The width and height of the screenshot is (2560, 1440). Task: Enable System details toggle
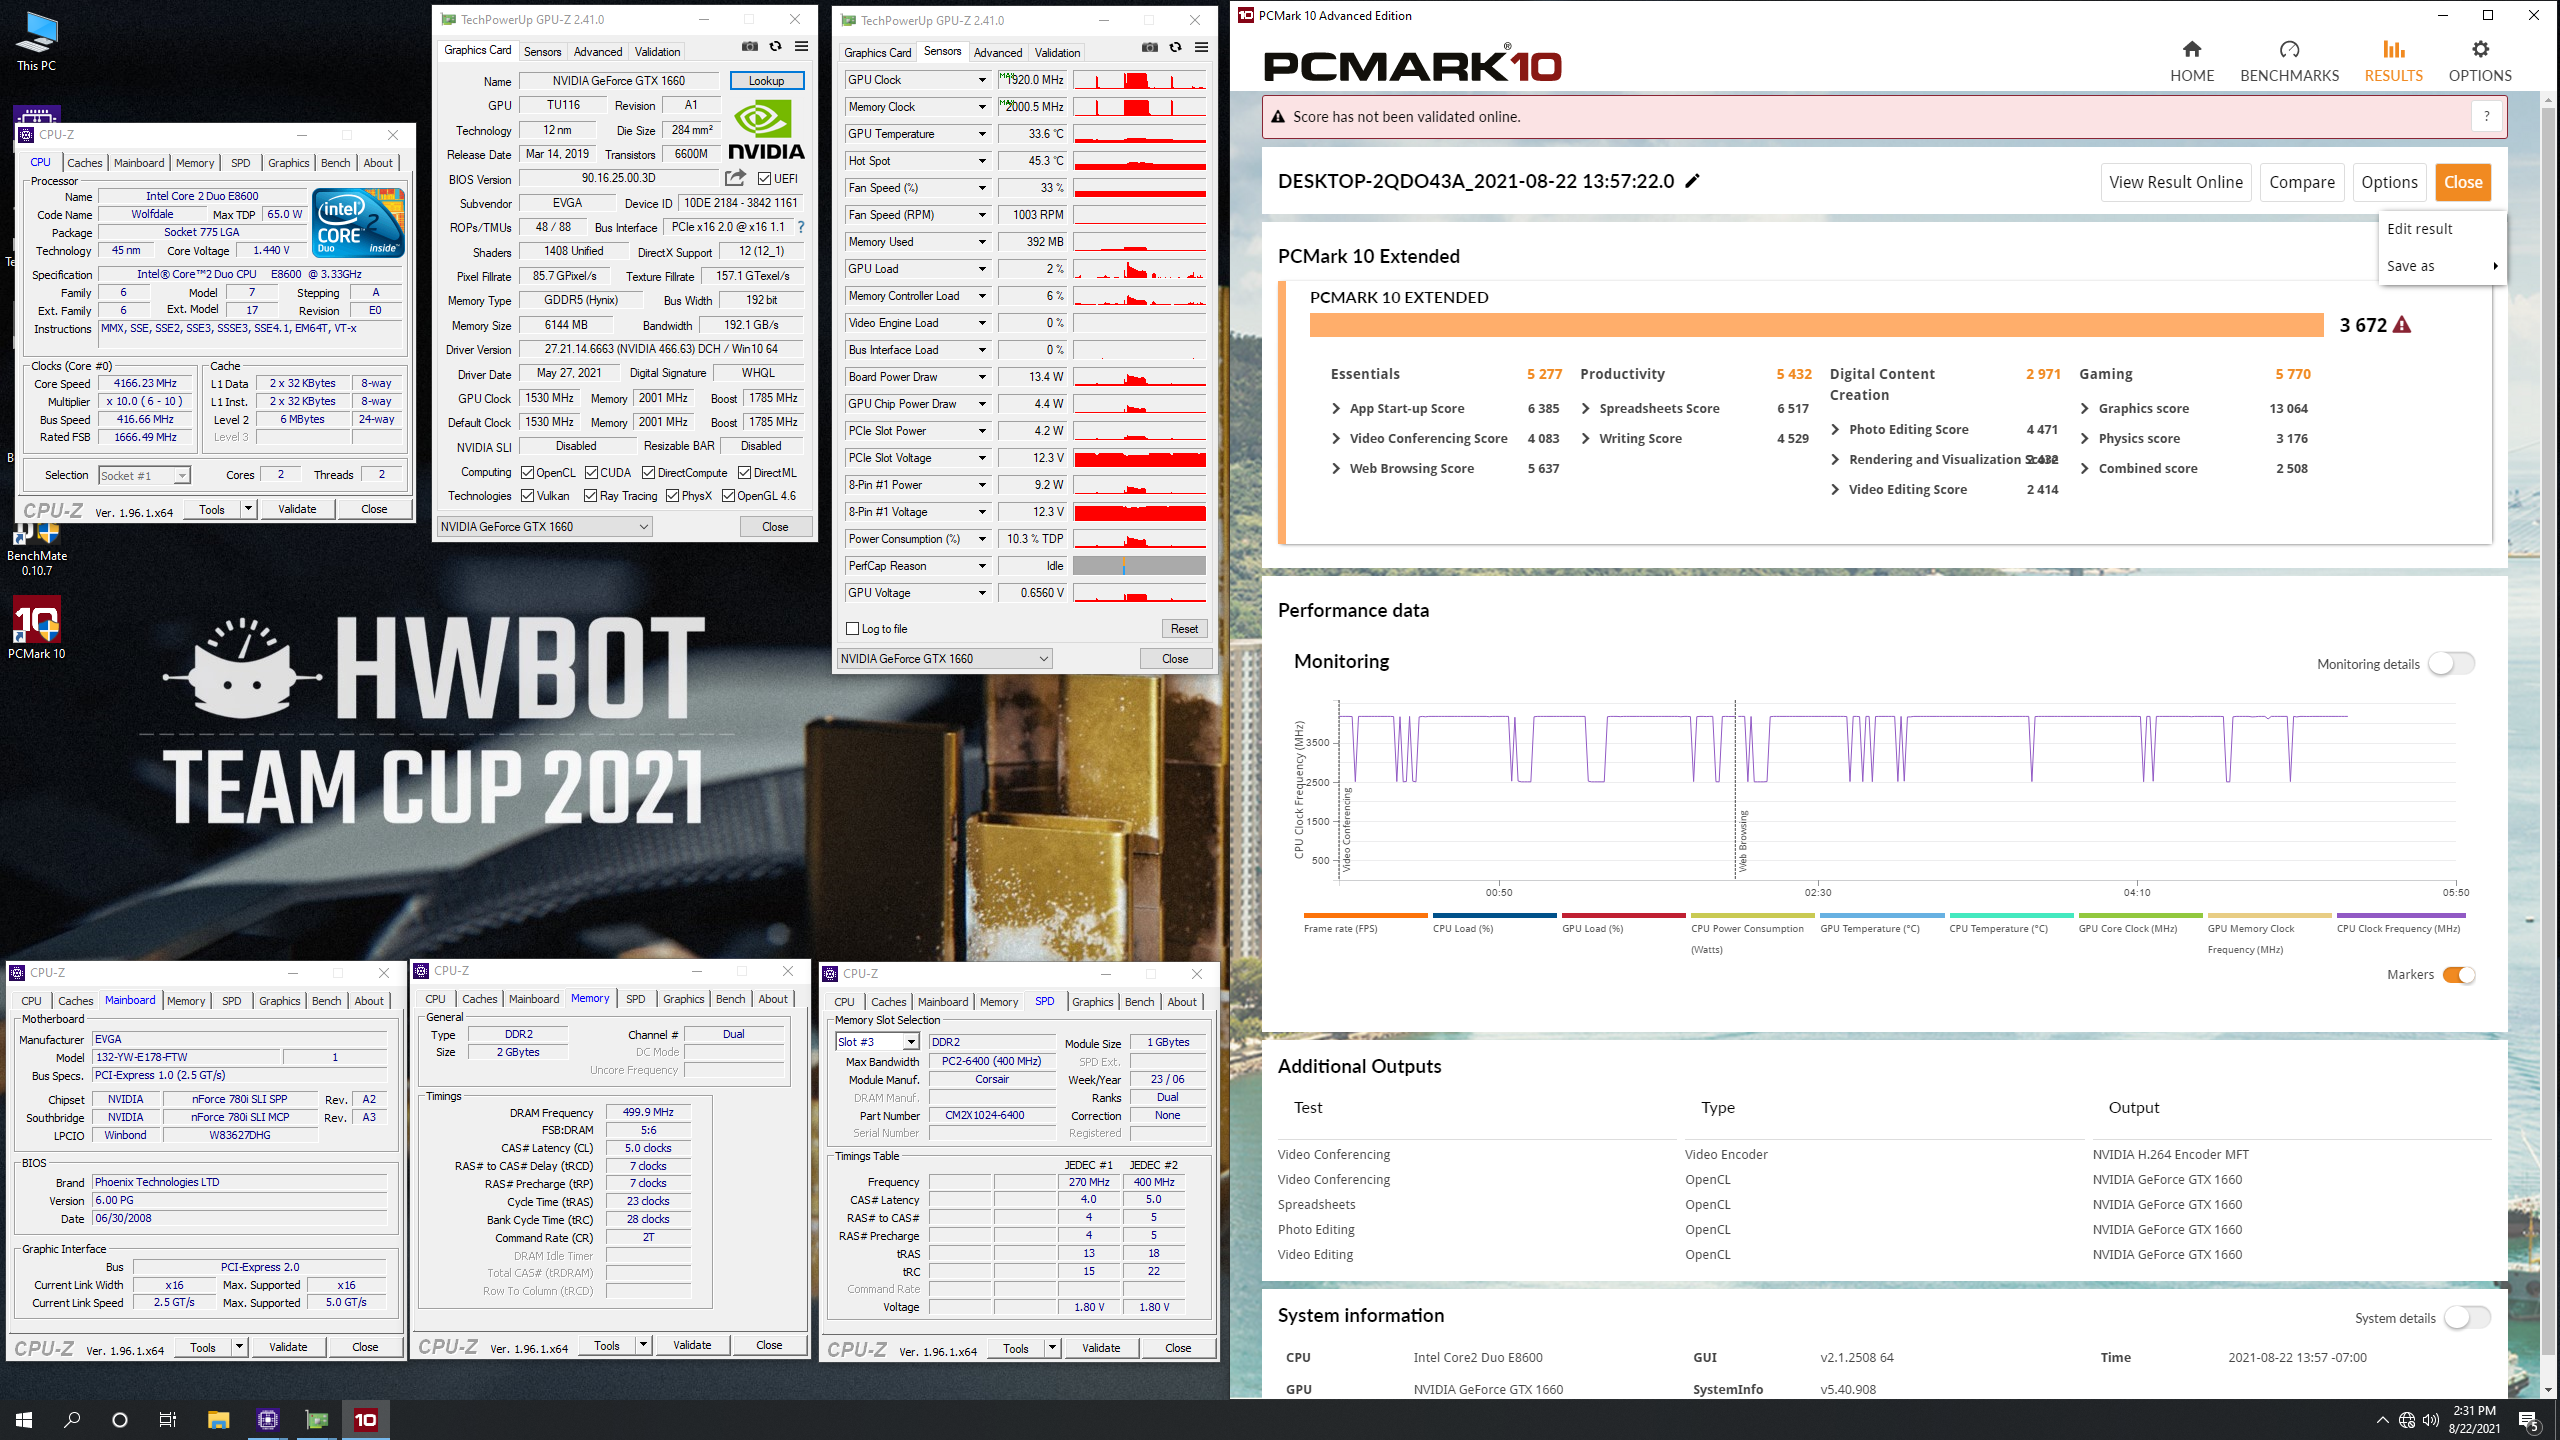tap(2467, 1317)
